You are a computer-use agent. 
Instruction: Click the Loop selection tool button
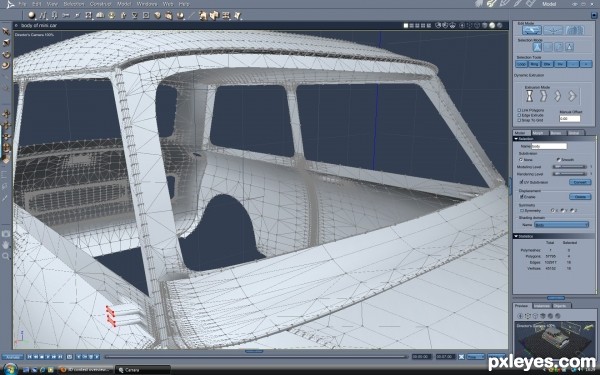coord(522,64)
